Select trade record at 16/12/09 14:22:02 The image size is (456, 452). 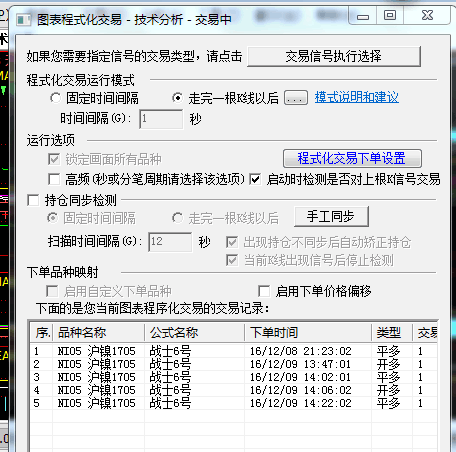click(233, 403)
